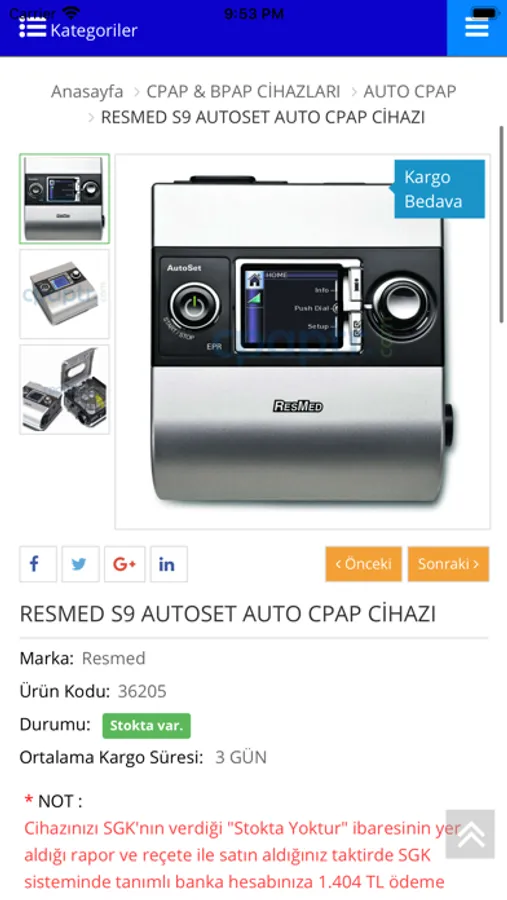Share product on LinkedIn
This screenshot has width=507, height=900.
pyautogui.click(x=169, y=564)
